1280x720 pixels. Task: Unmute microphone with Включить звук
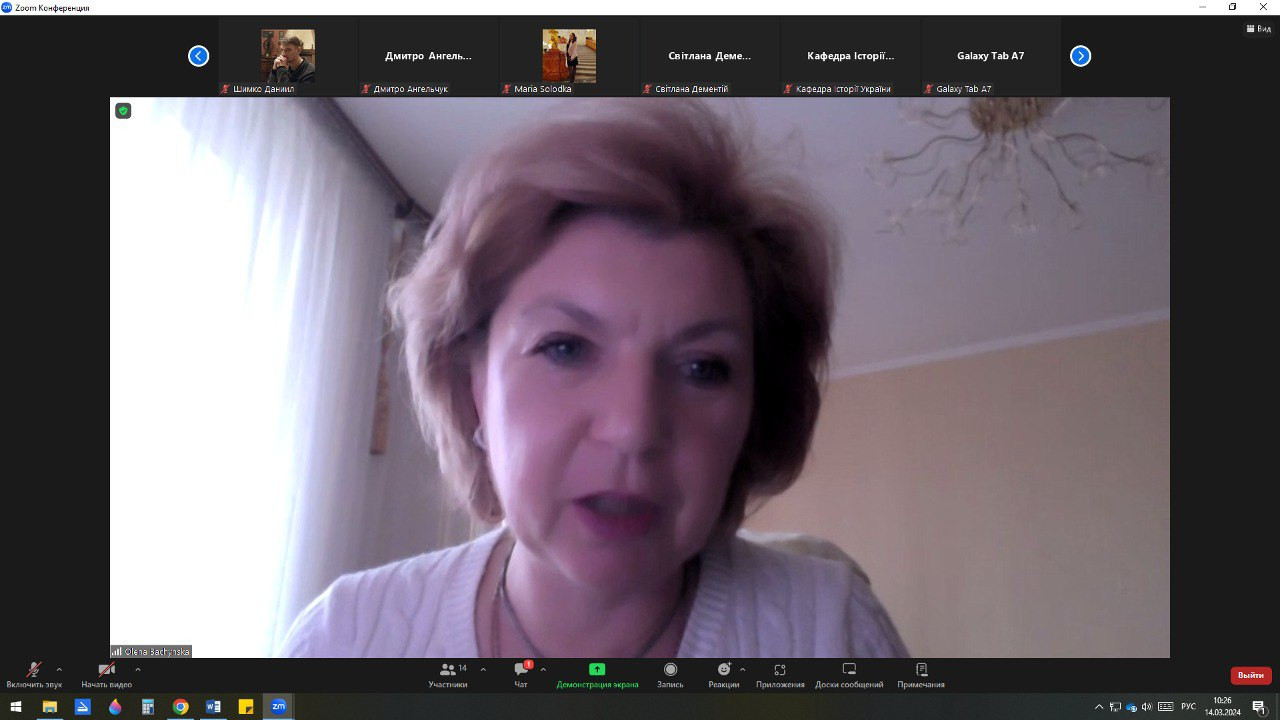click(x=34, y=675)
